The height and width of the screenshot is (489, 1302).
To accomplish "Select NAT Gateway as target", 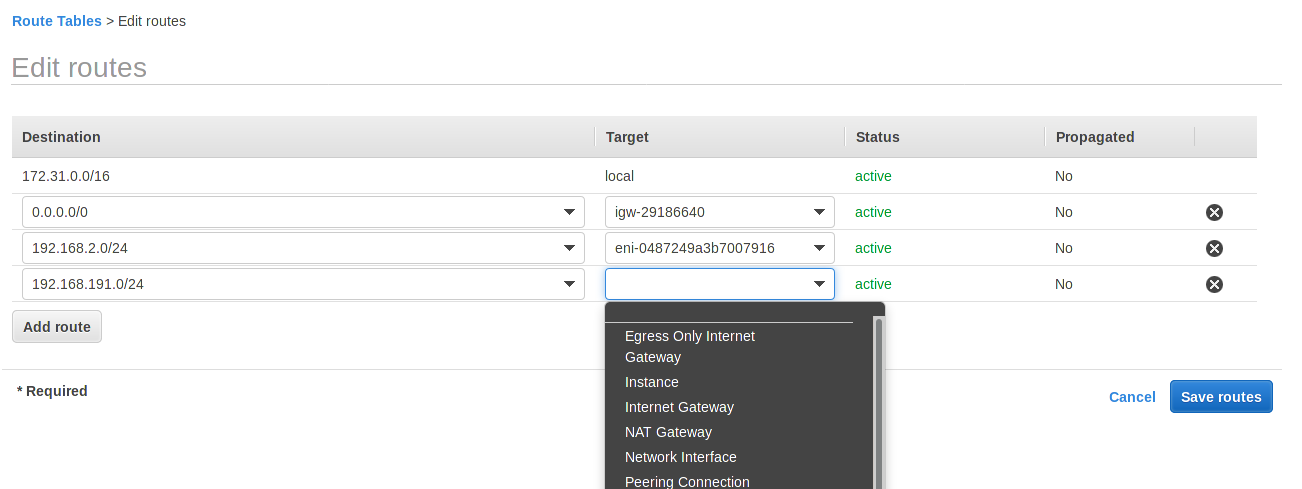I will point(668,432).
